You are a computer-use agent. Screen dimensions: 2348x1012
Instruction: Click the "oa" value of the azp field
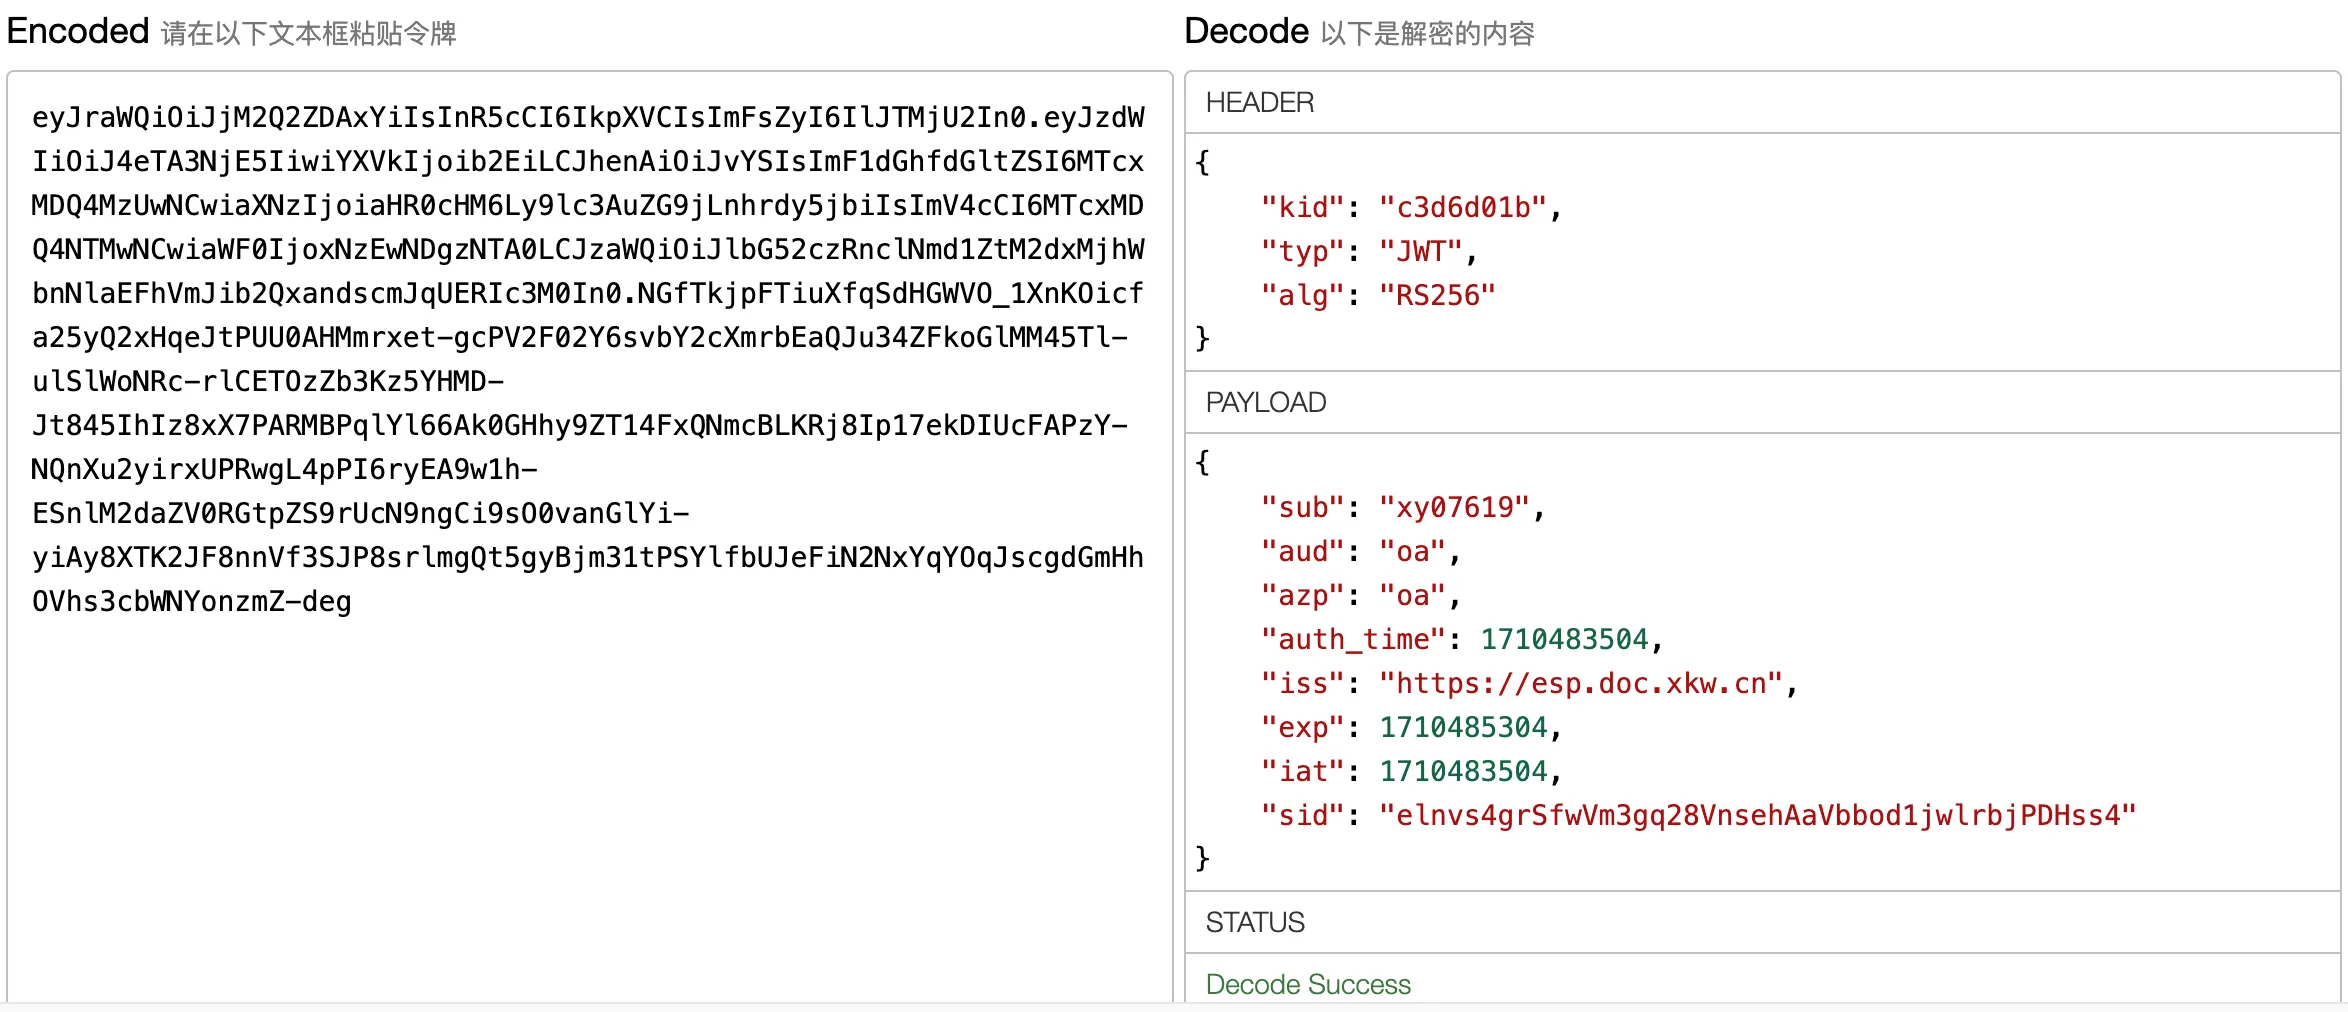click(x=1412, y=596)
